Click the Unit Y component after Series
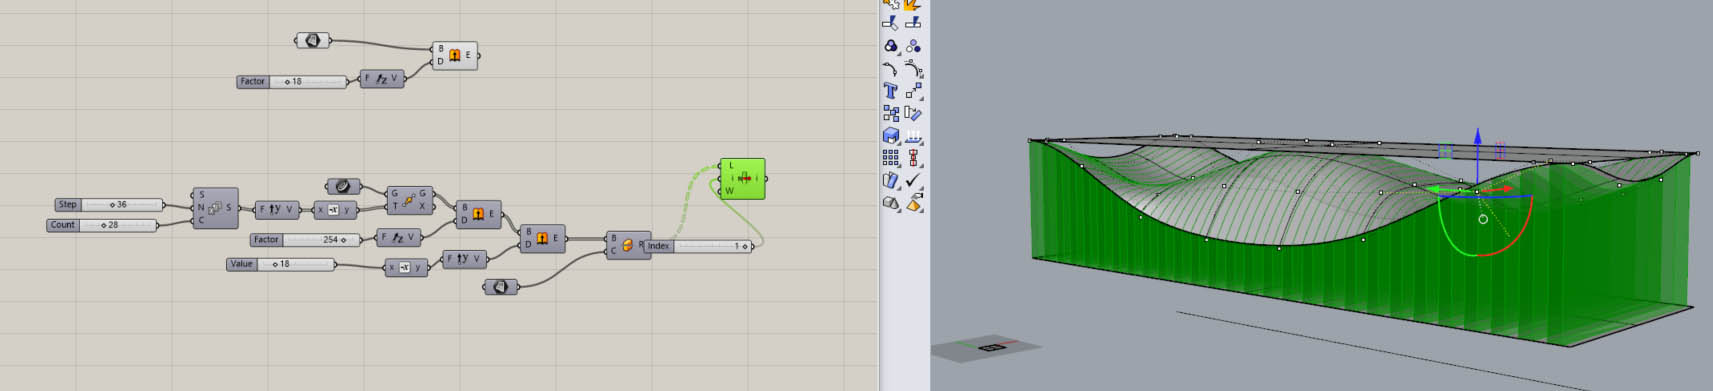The width and height of the screenshot is (1713, 391). click(277, 210)
